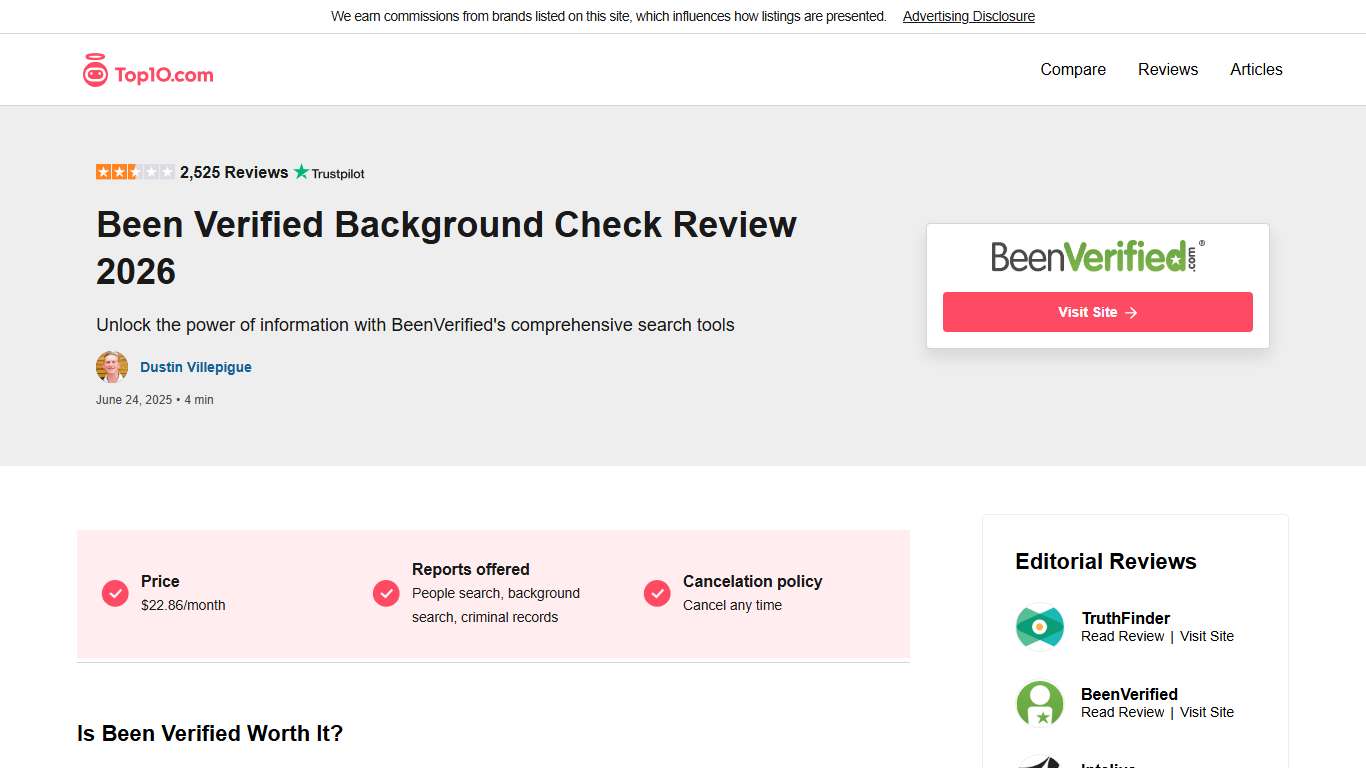Click the checkmark icon beside Cancelation policy
This screenshot has width=1366, height=768.
coord(657,593)
